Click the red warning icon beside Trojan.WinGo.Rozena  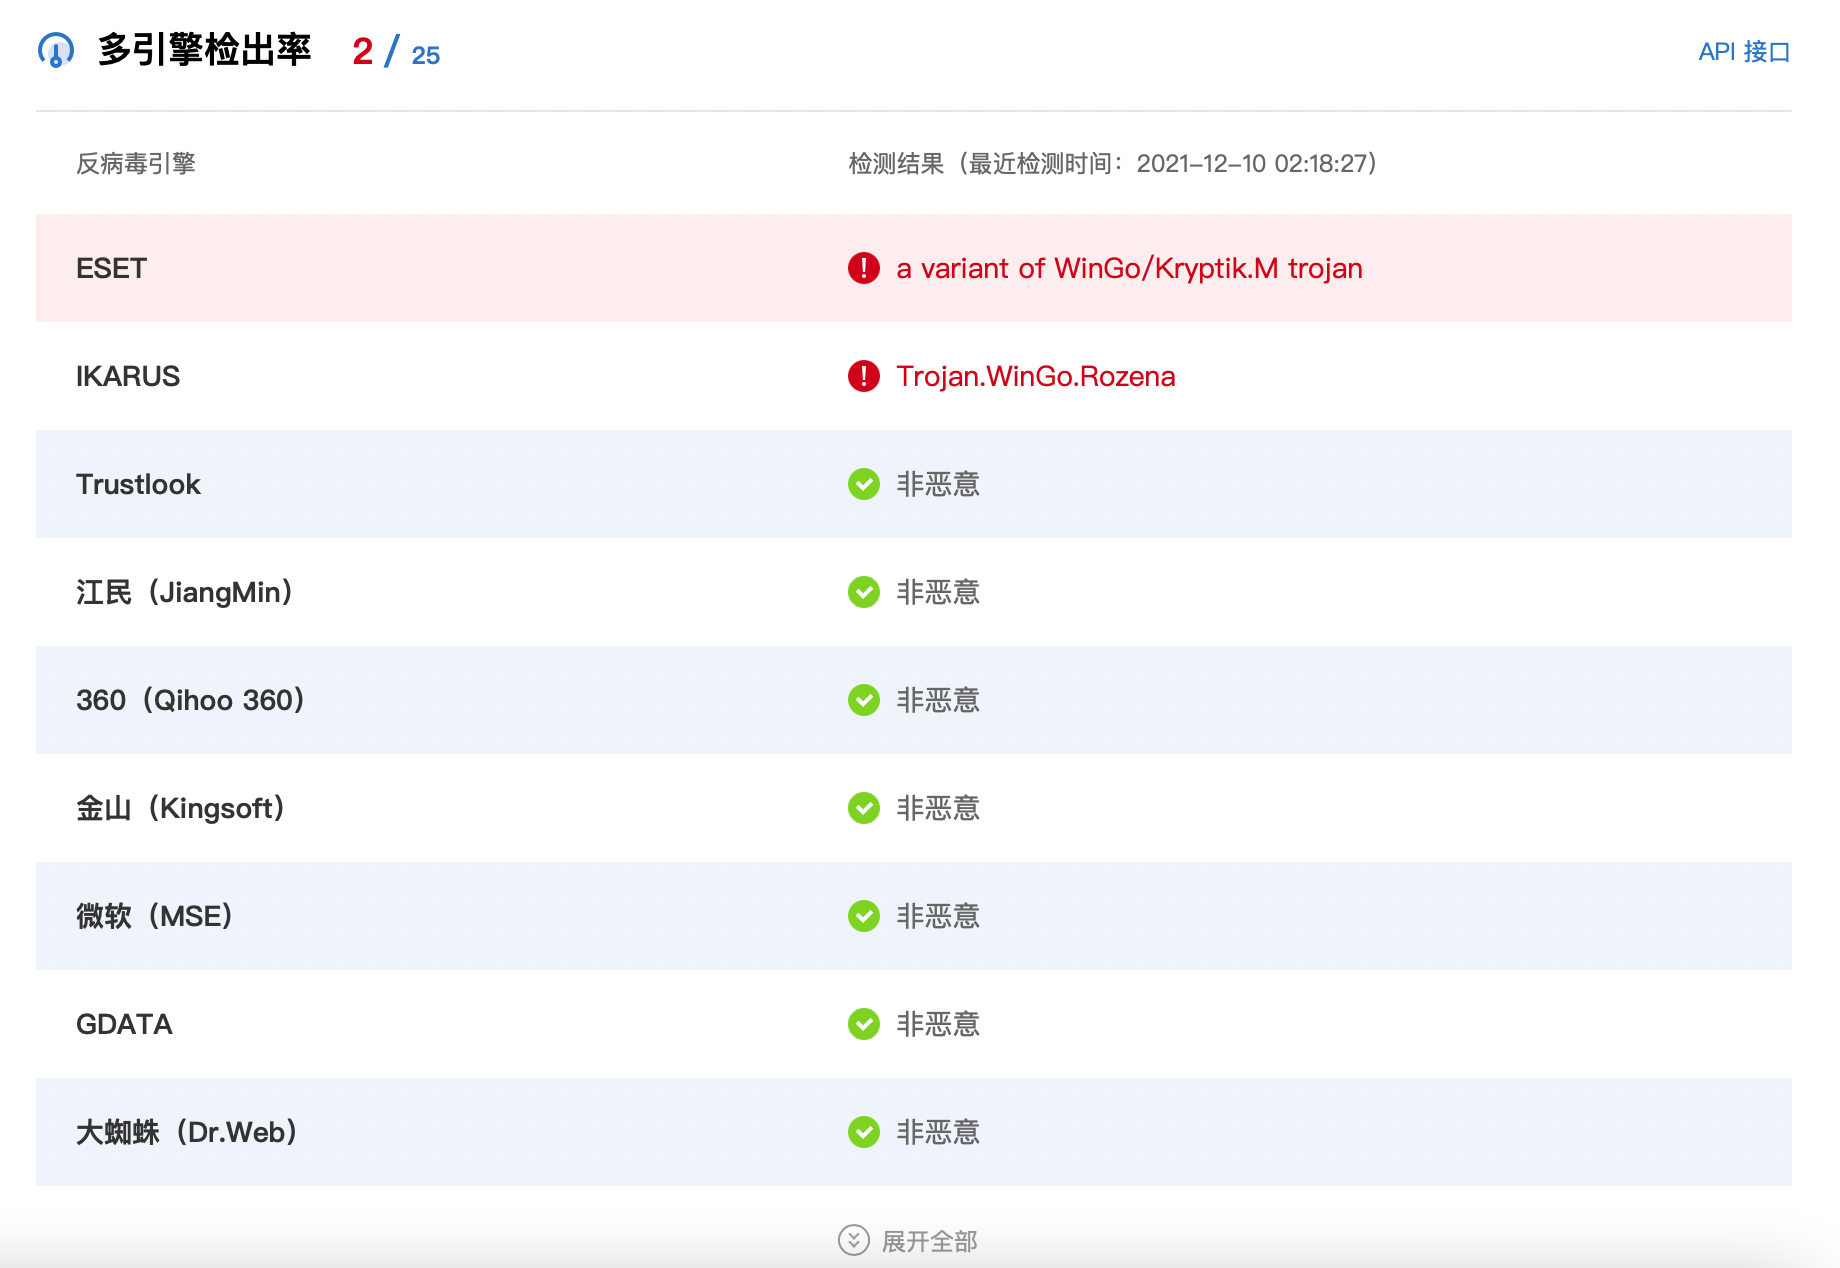click(x=863, y=376)
